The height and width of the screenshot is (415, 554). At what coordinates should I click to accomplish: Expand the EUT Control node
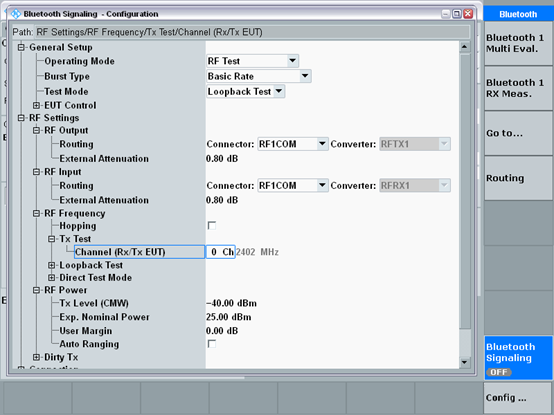36,105
